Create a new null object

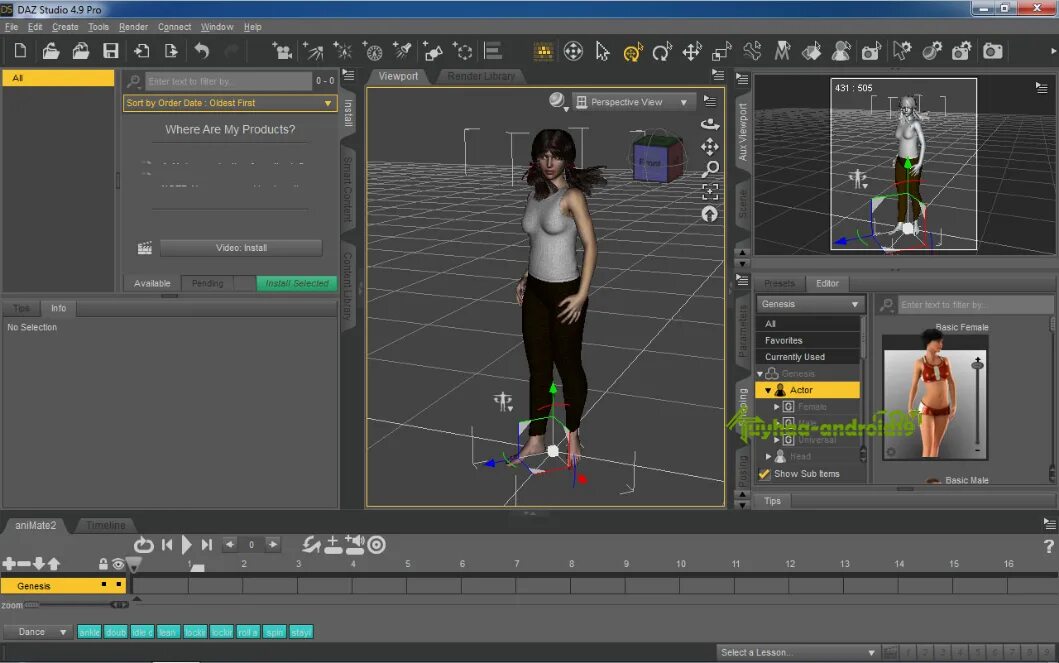(x=463, y=51)
